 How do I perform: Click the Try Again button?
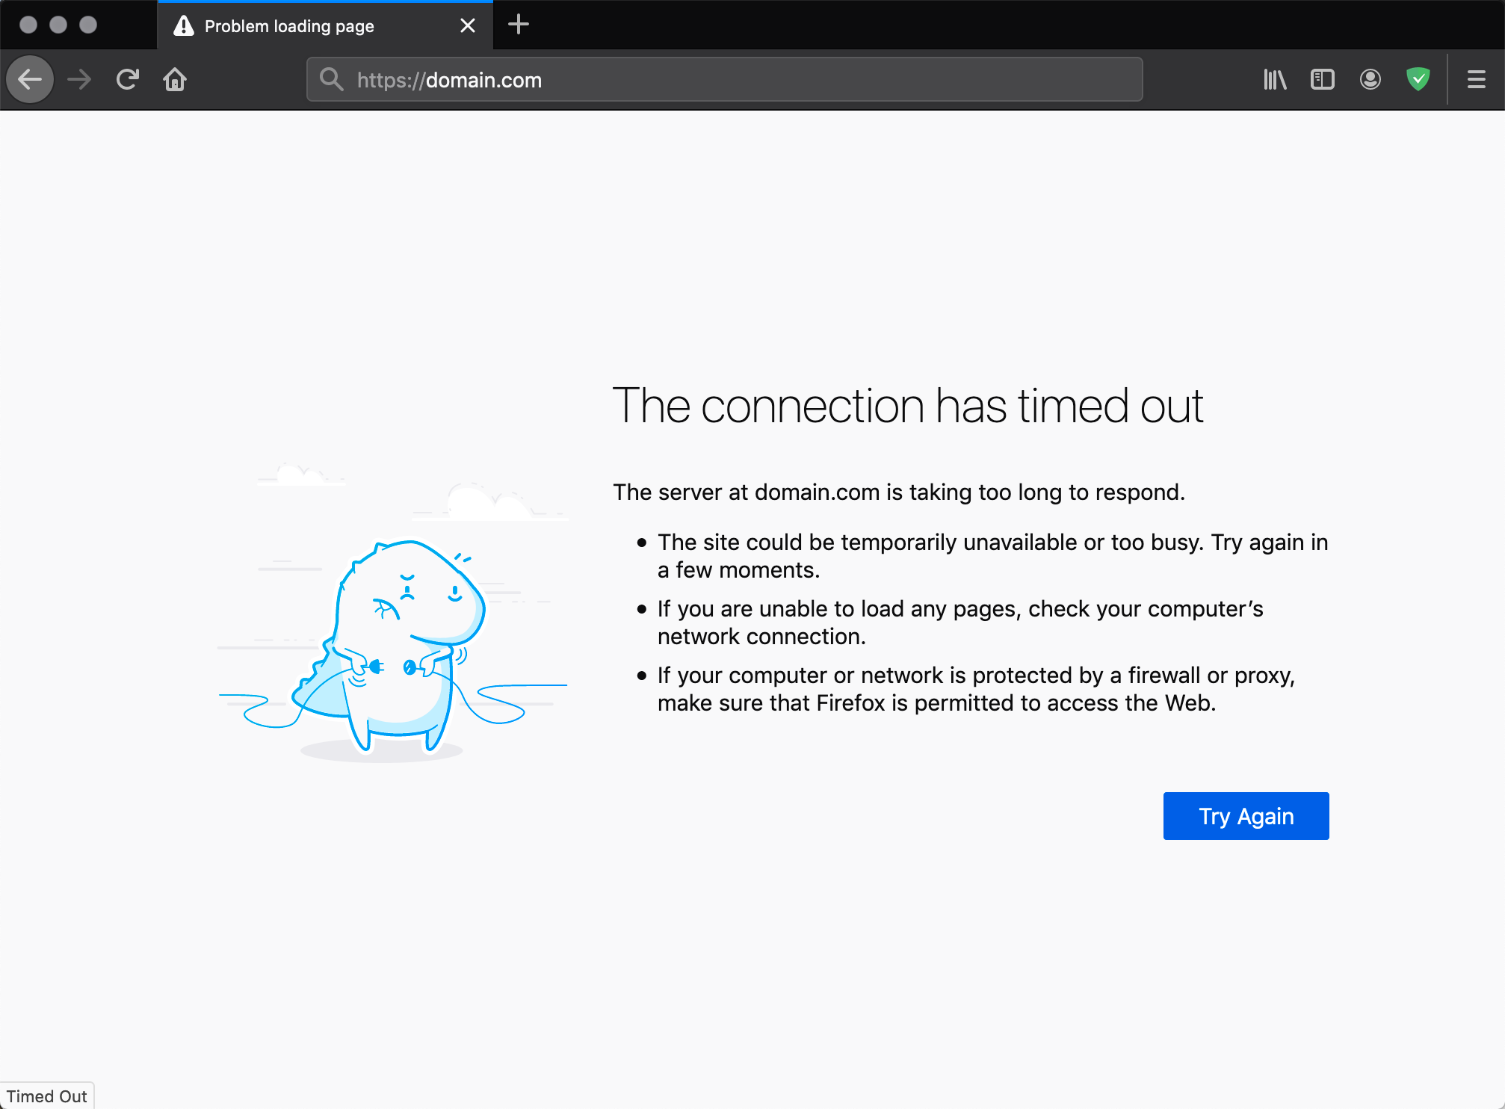point(1245,816)
